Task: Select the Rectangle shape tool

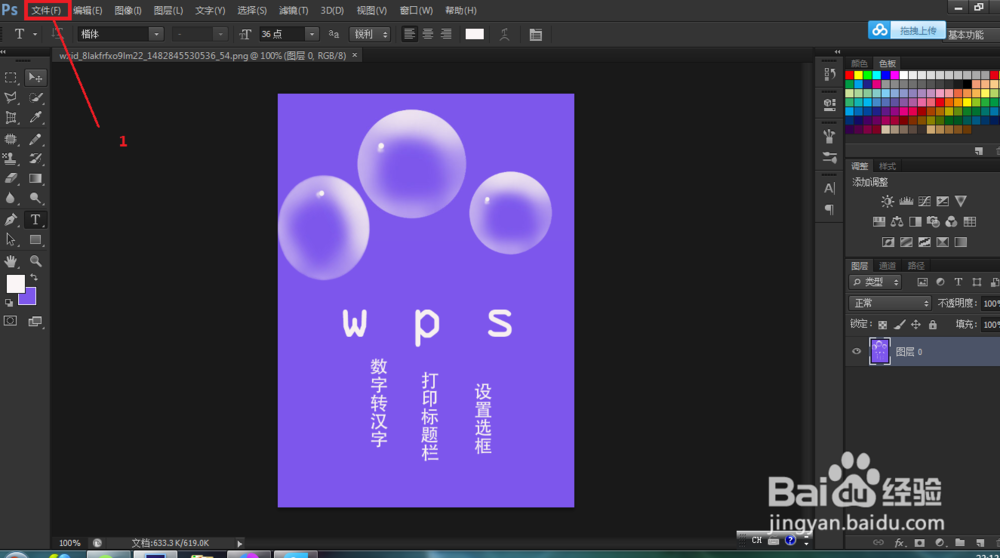Action: tap(36, 240)
